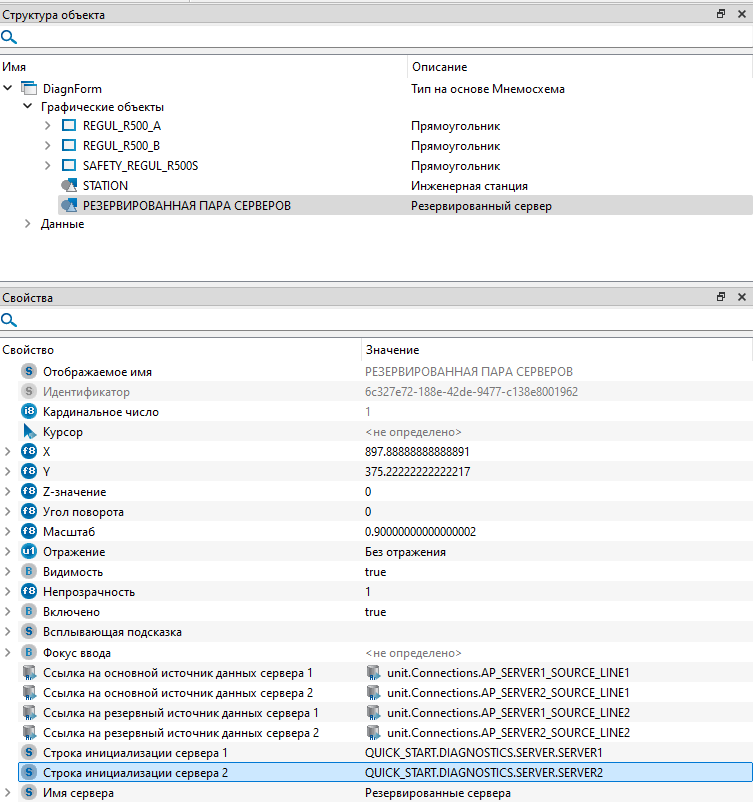The width and height of the screenshot is (753, 802).
Task: Click the f8 type icon next to Масштаб
Action: coord(29,532)
